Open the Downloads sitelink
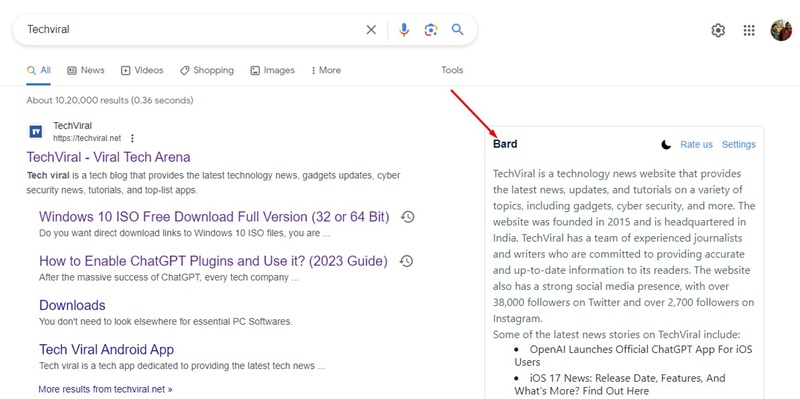 click(72, 305)
